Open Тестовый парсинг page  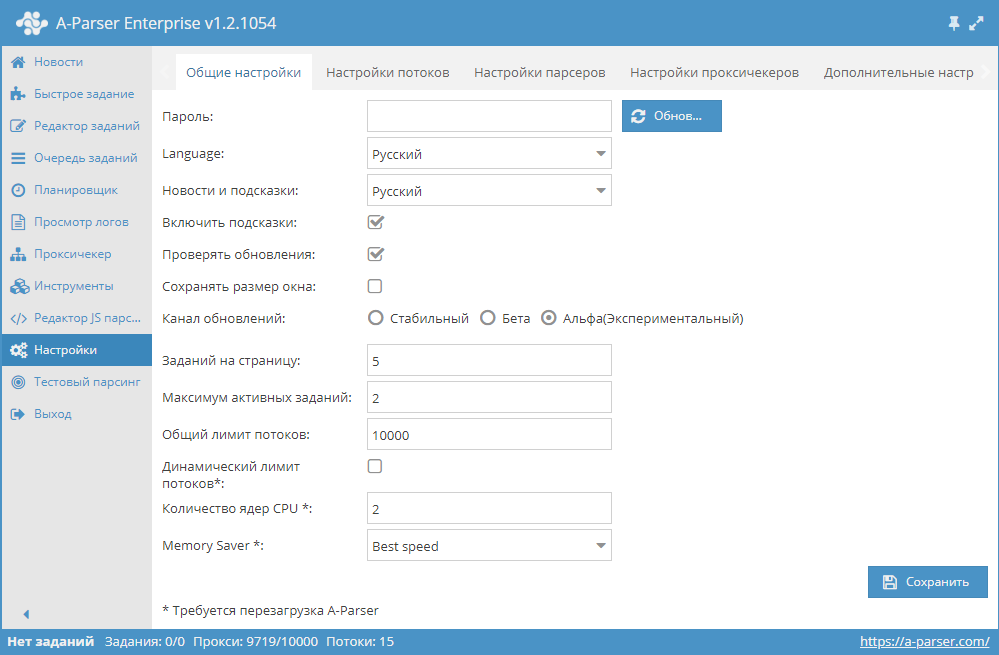76,382
